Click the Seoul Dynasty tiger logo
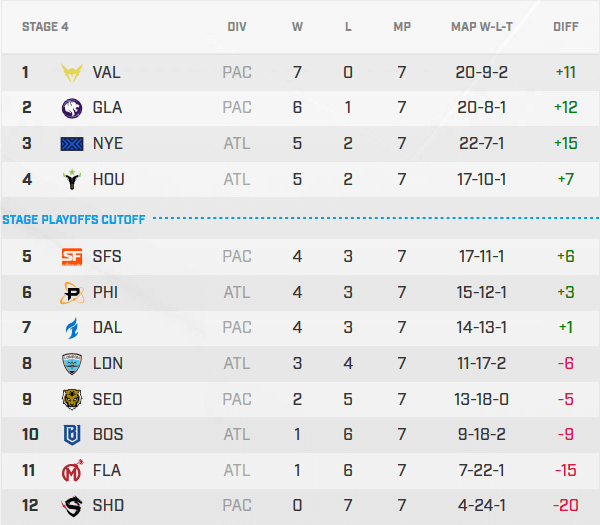600x525 pixels. [x=73, y=399]
